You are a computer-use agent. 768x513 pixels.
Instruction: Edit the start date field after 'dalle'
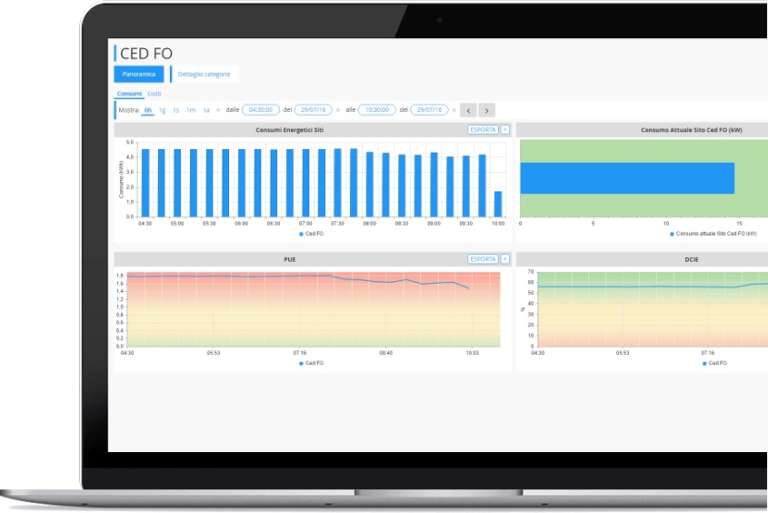tap(313, 110)
